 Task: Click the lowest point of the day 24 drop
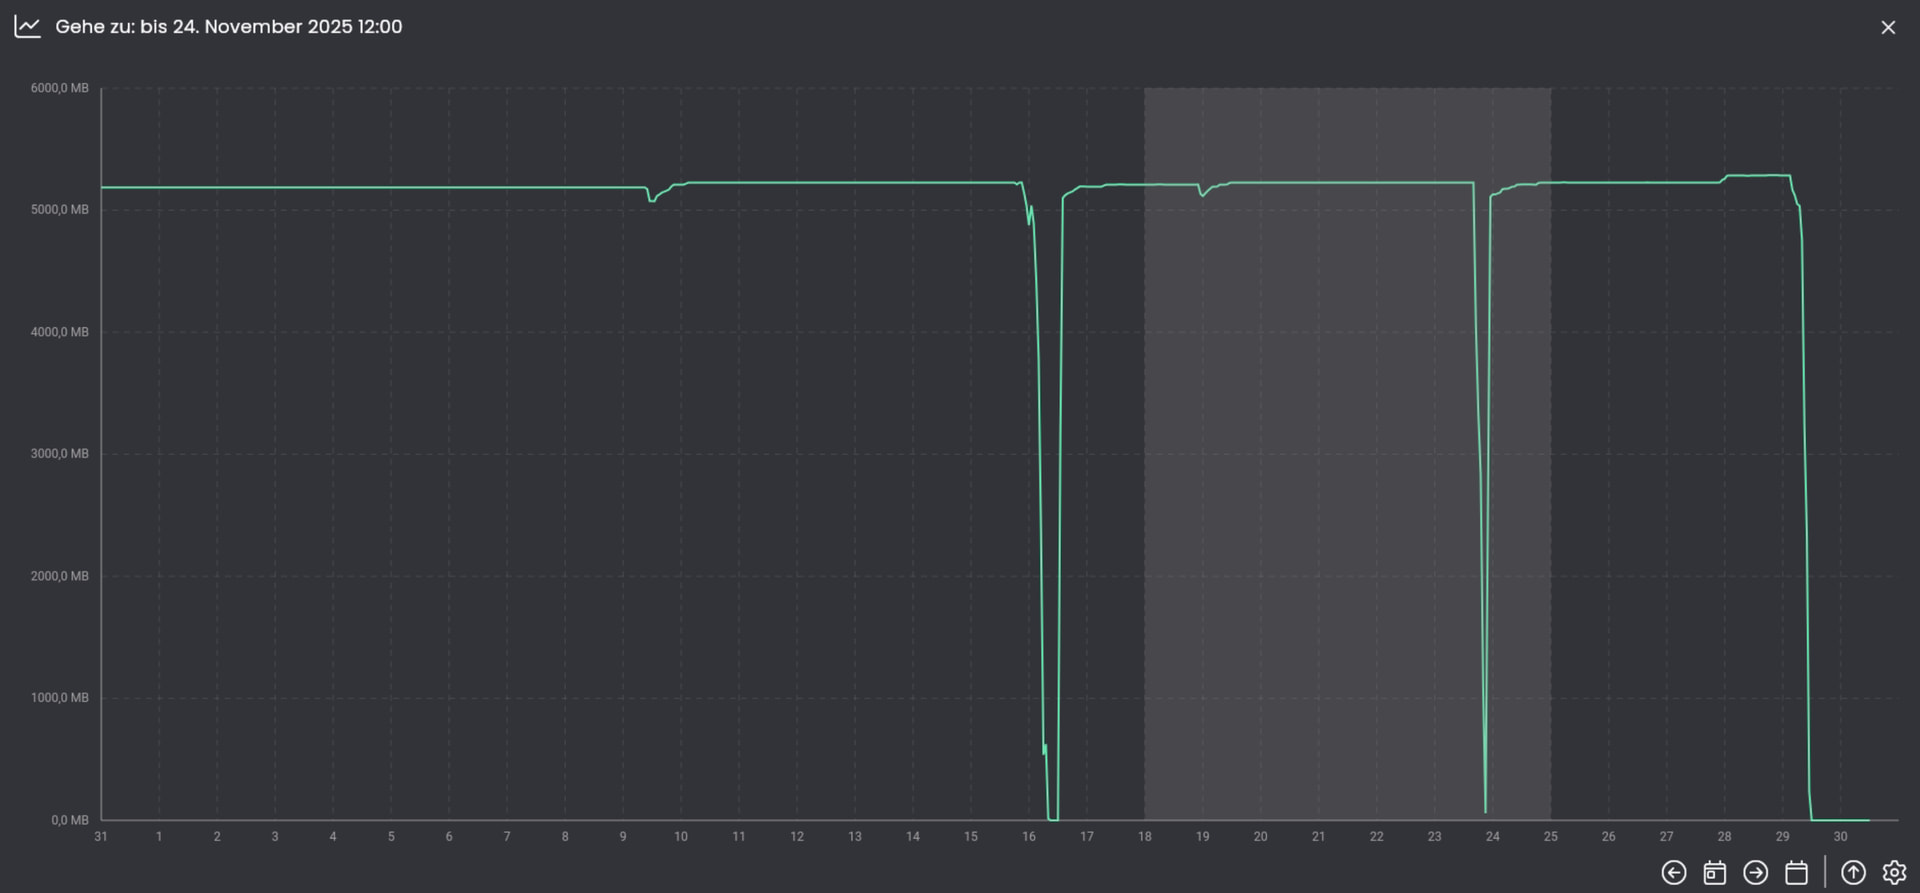(1485, 811)
